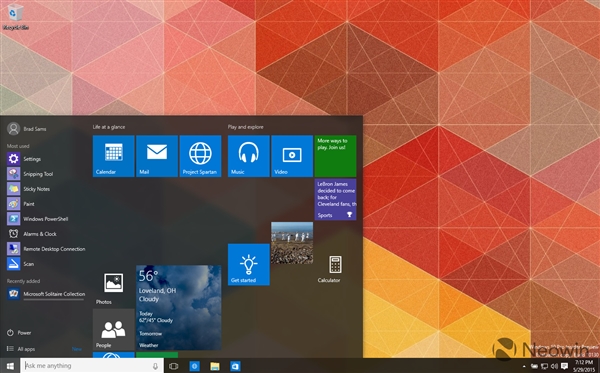The height and width of the screenshot is (373, 600).
Task: Click the microphone icon in the search box
Action: coord(155,366)
